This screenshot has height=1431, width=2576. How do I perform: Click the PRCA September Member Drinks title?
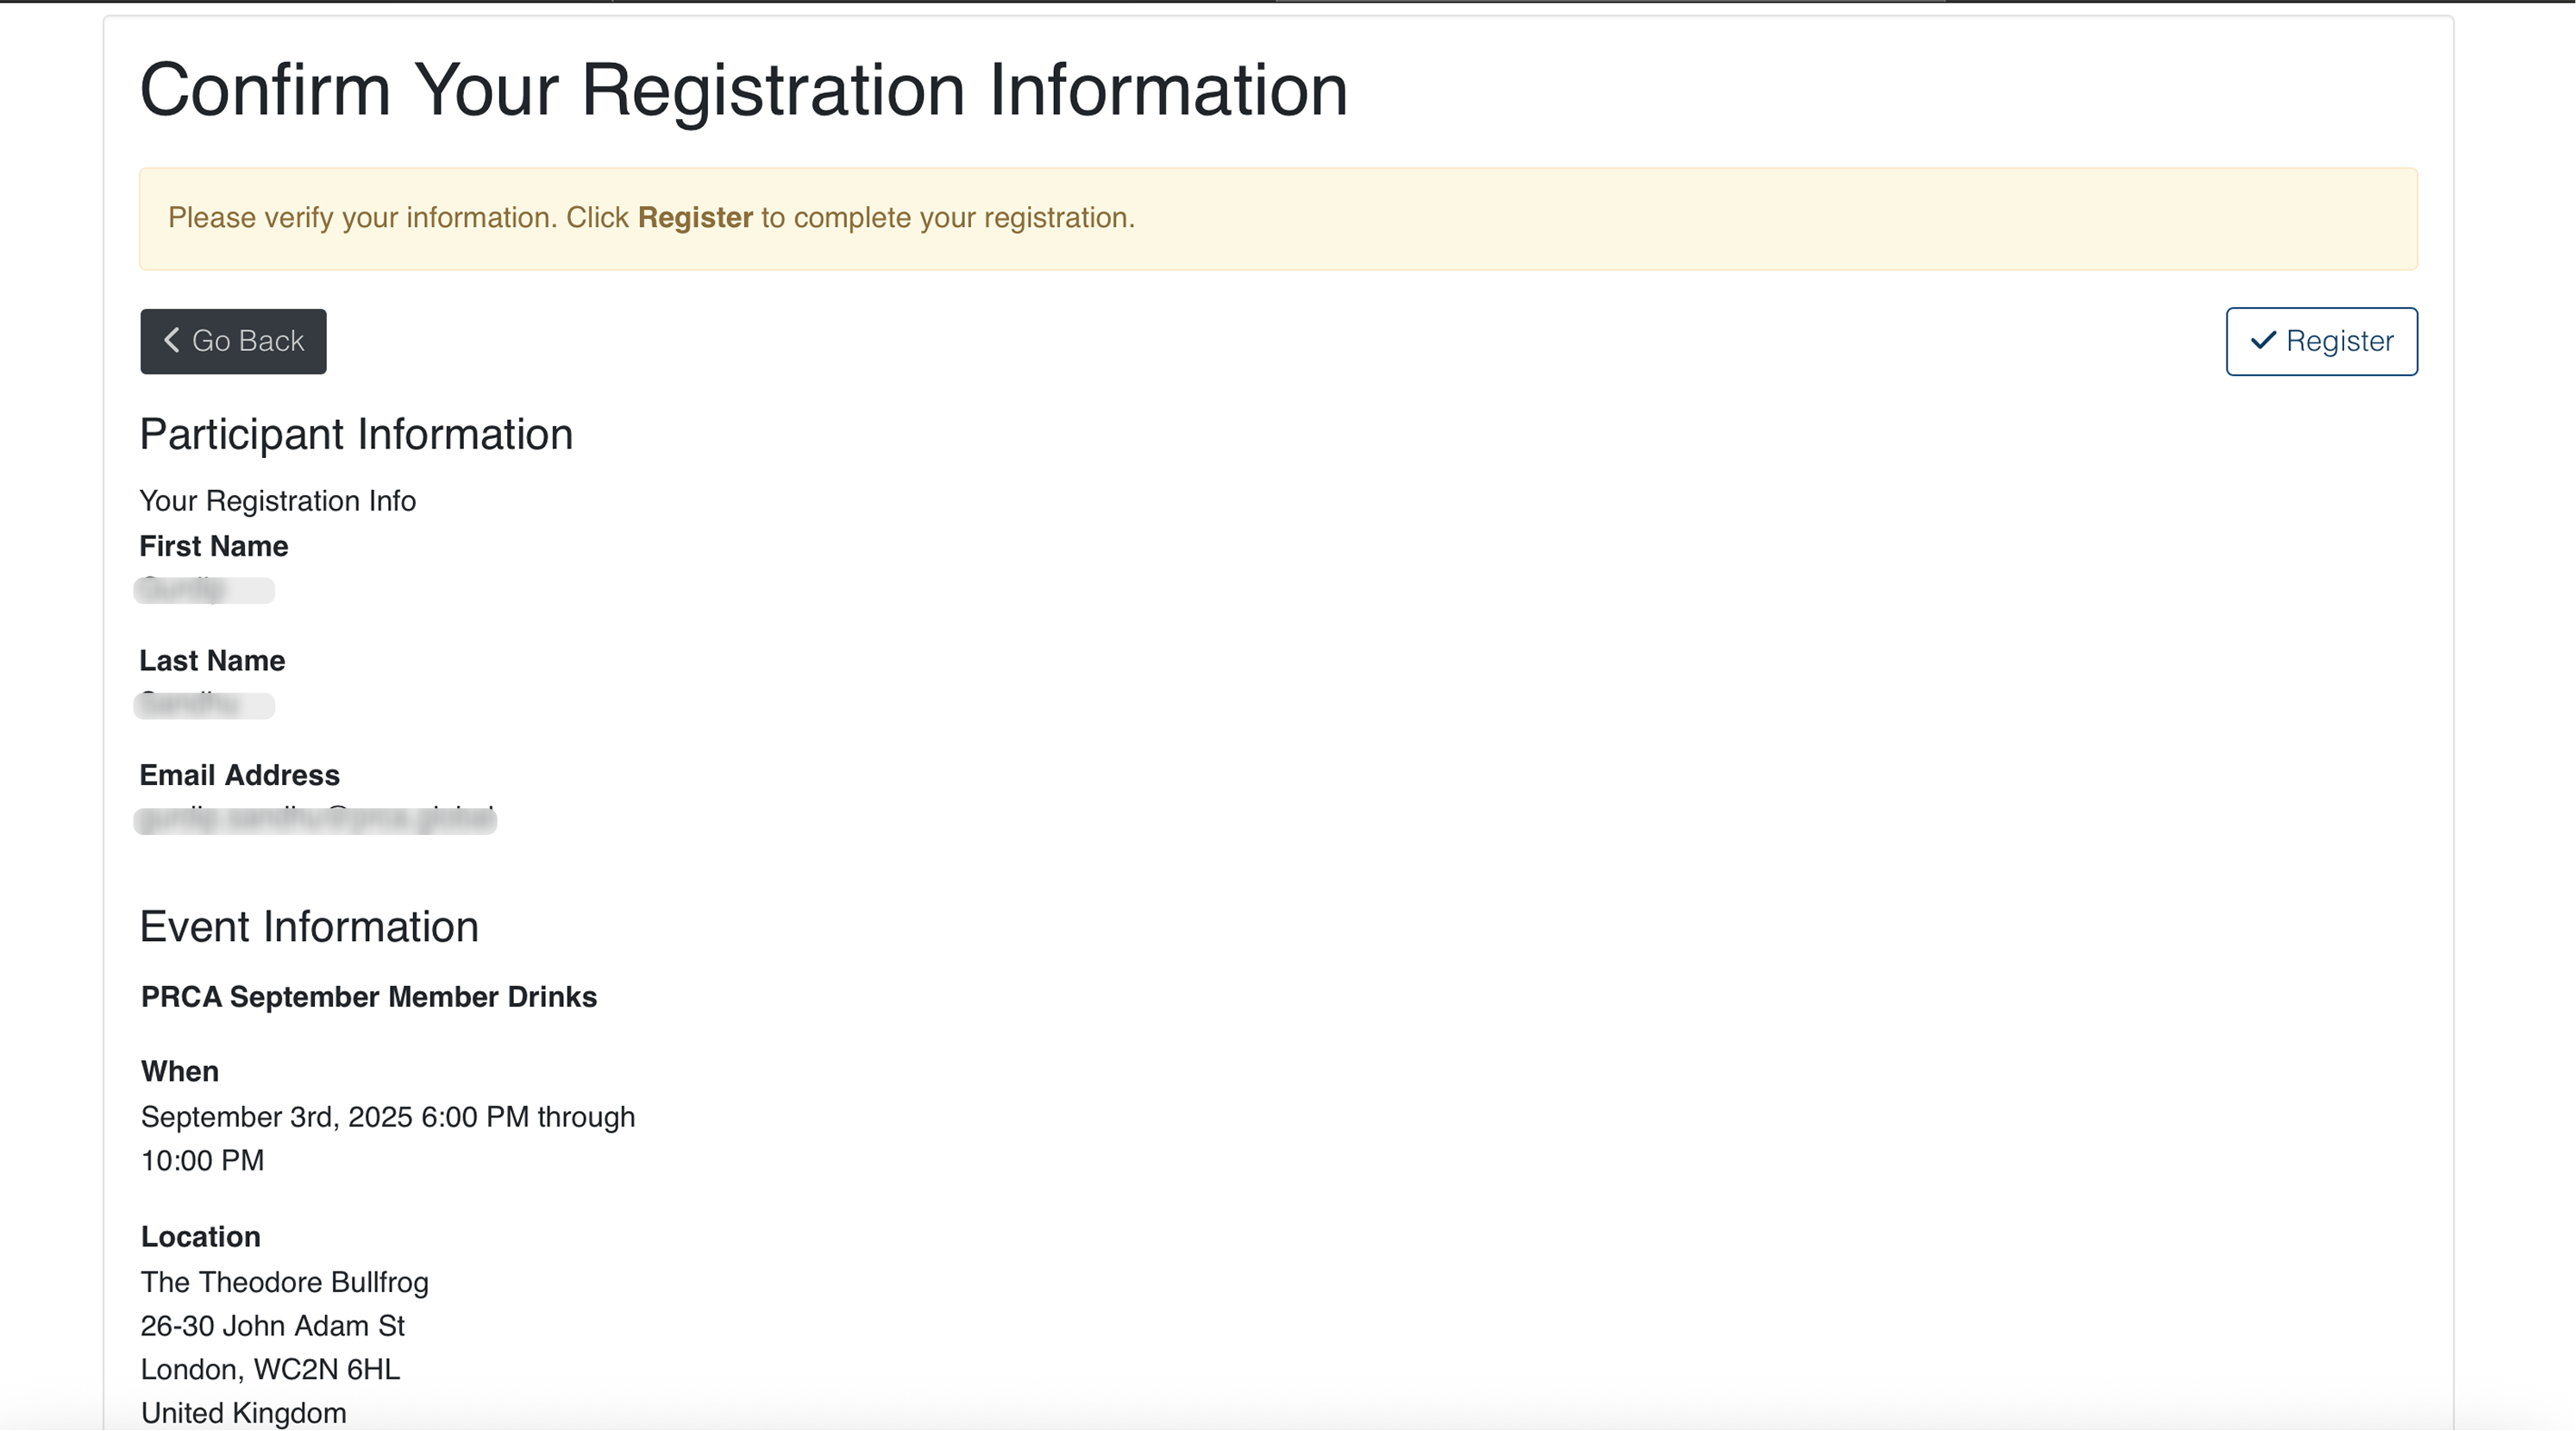[x=368, y=997]
